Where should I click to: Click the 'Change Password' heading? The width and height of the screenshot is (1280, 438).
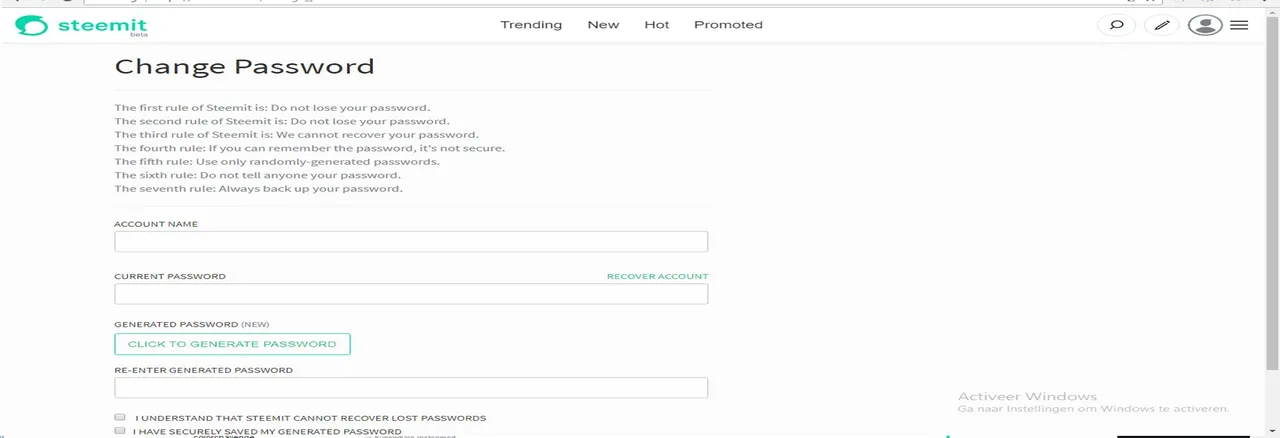[245, 67]
